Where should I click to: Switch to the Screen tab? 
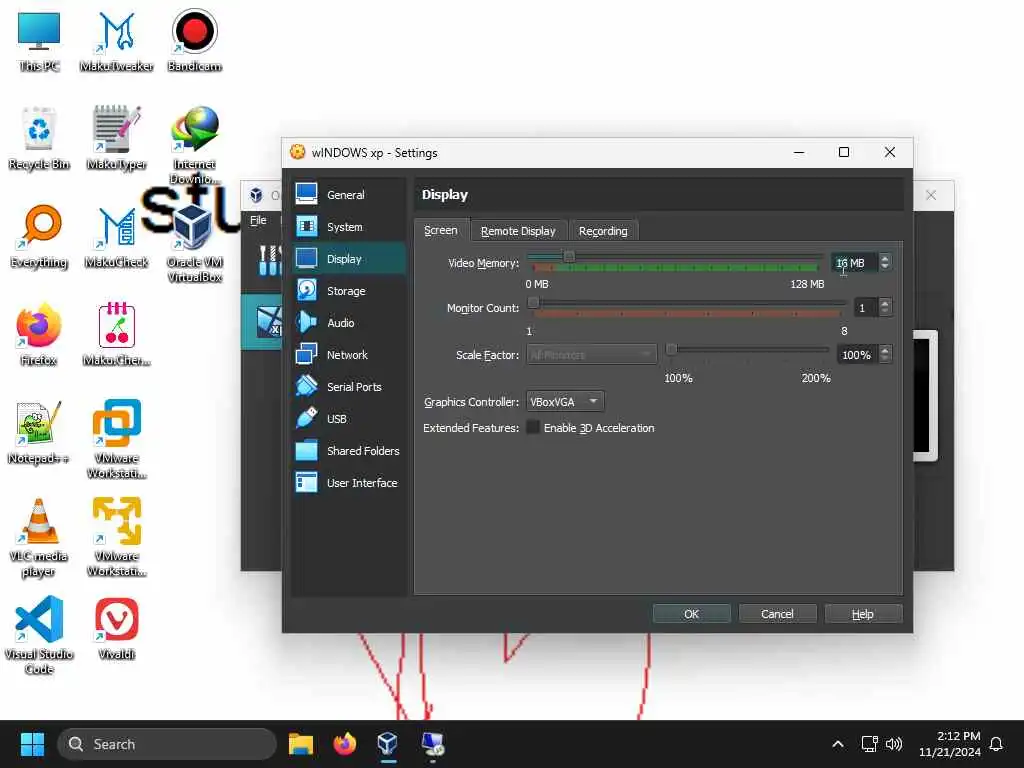[441, 231]
